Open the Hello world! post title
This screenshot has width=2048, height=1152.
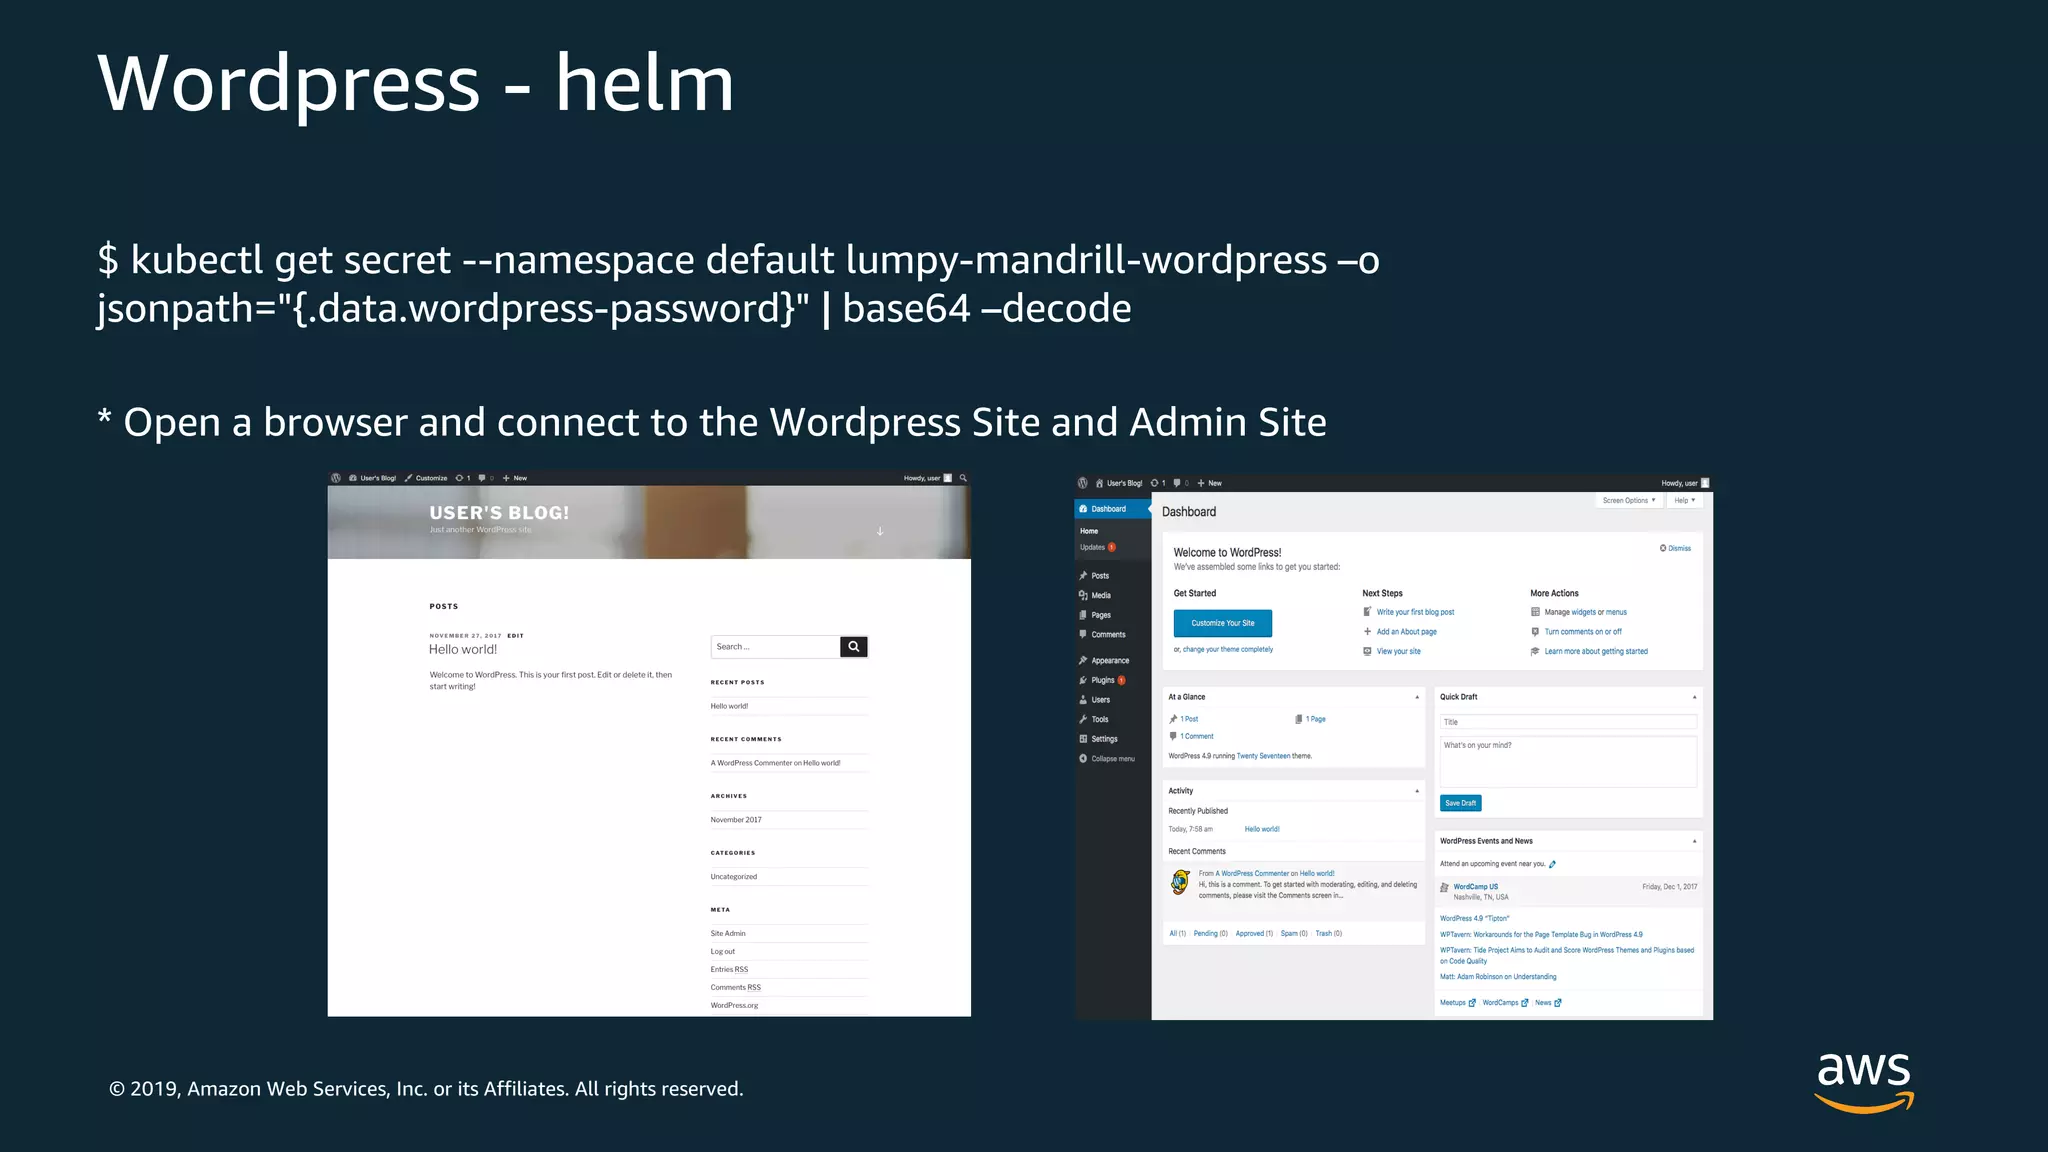(463, 650)
